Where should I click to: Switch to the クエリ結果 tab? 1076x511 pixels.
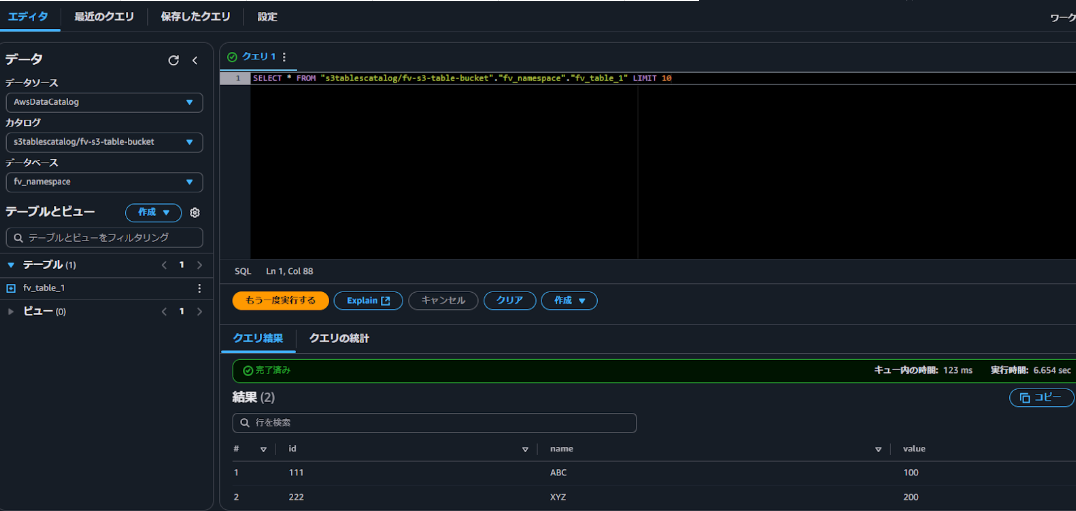258,338
